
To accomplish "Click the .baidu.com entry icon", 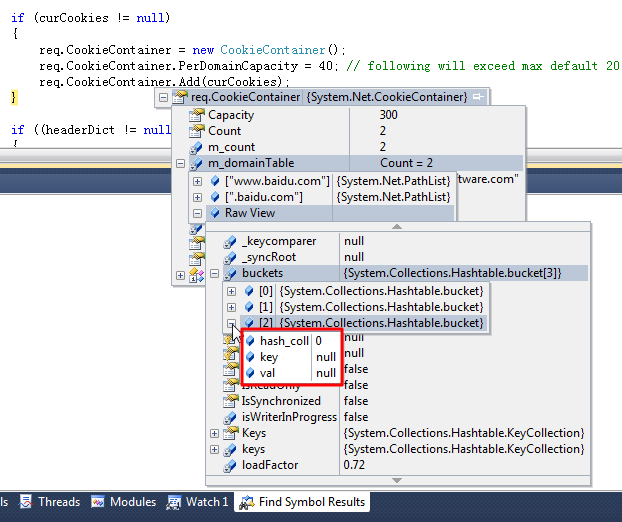I will [215, 197].
